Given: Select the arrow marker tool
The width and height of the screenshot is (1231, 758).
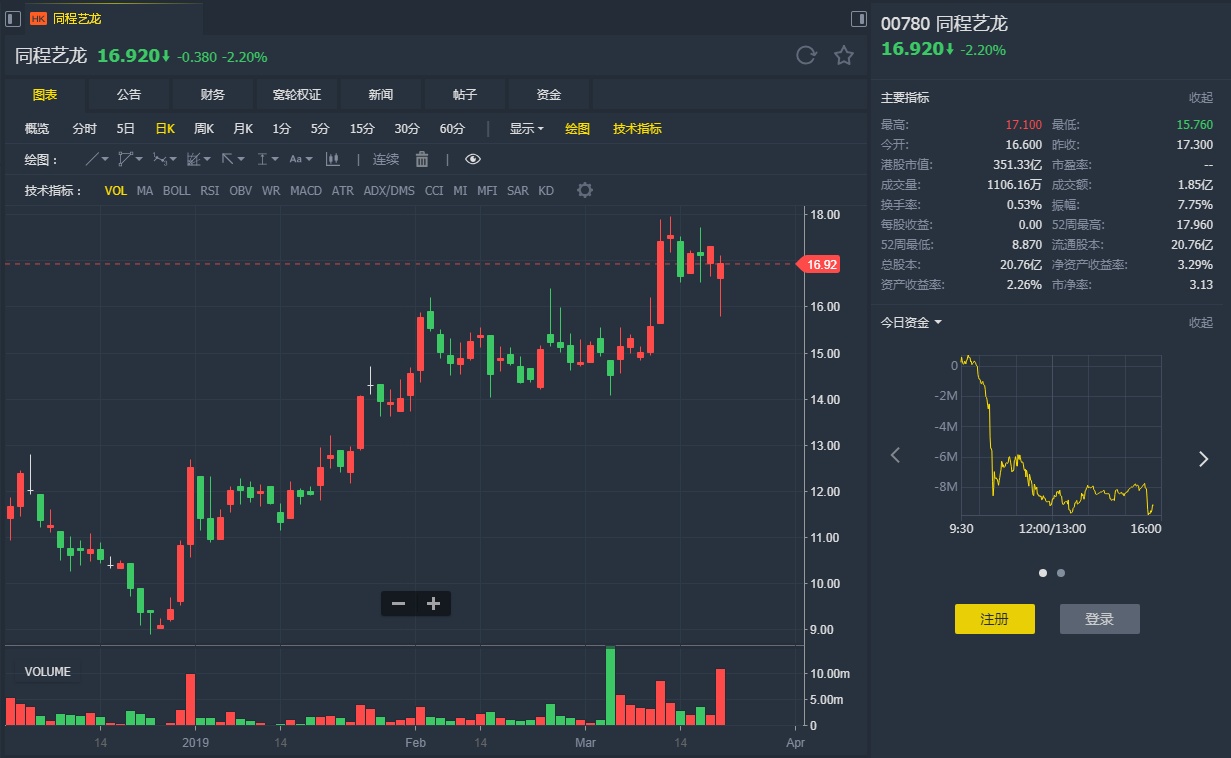Looking at the screenshot, I should coord(227,159).
